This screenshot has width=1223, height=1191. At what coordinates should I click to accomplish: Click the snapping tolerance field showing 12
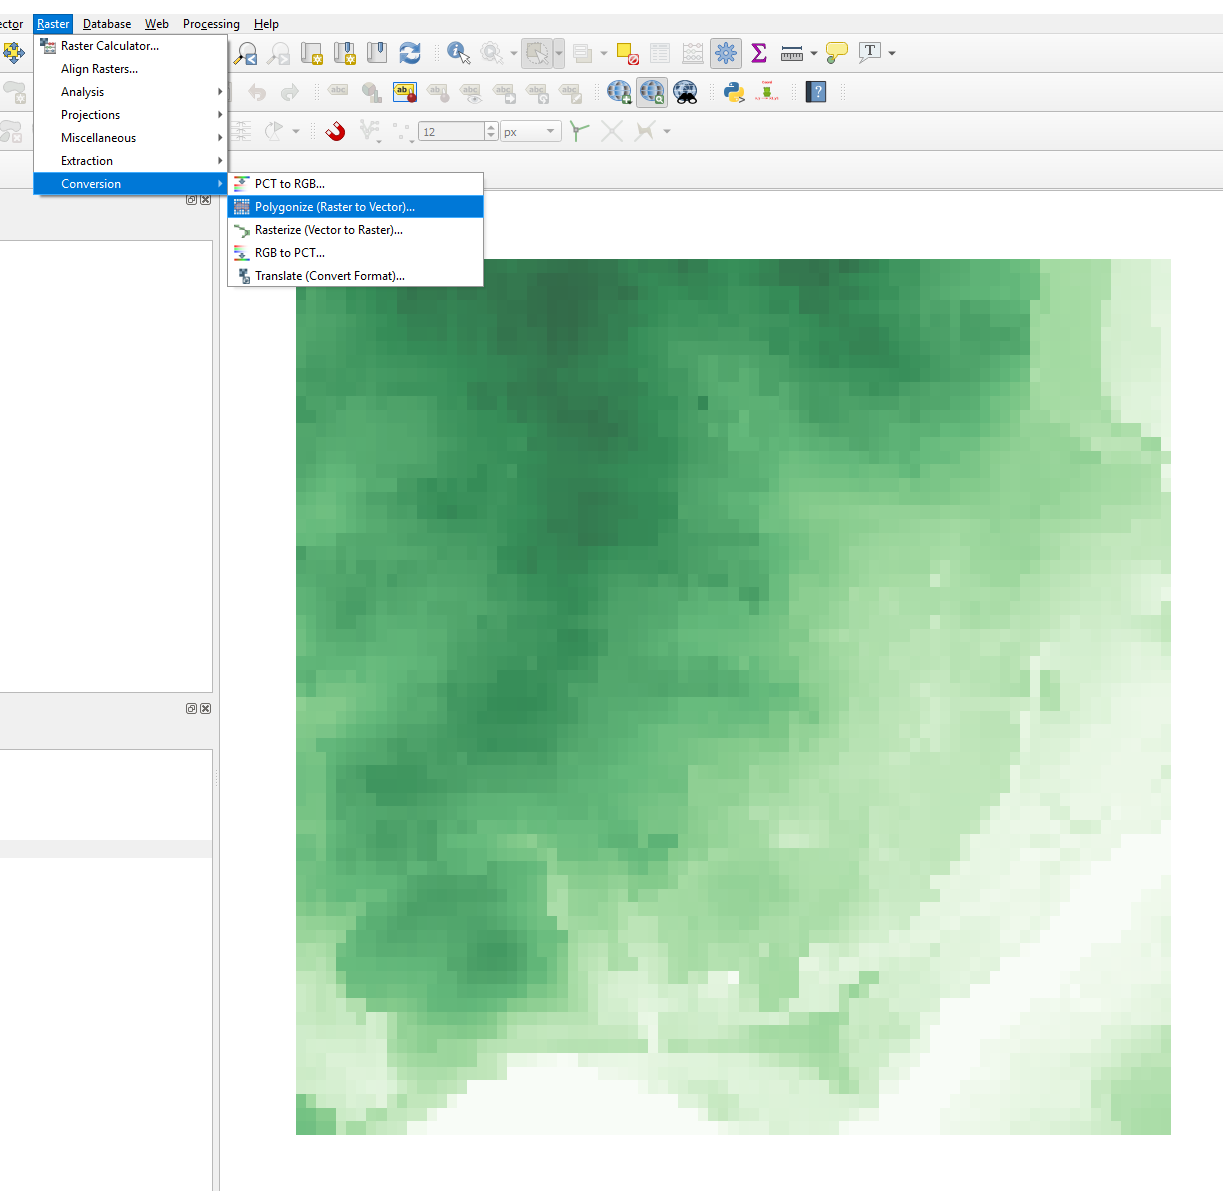pyautogui.click(x=451, y=132)
